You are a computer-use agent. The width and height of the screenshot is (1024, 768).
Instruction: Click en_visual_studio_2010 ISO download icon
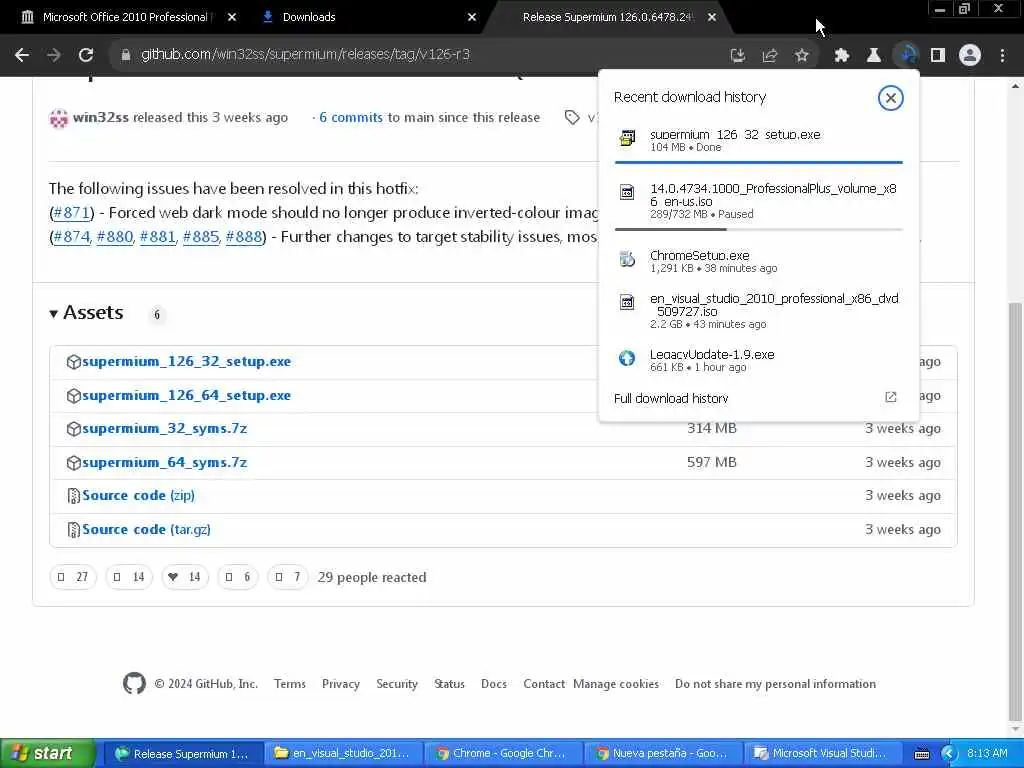click(x=627, y=302)
